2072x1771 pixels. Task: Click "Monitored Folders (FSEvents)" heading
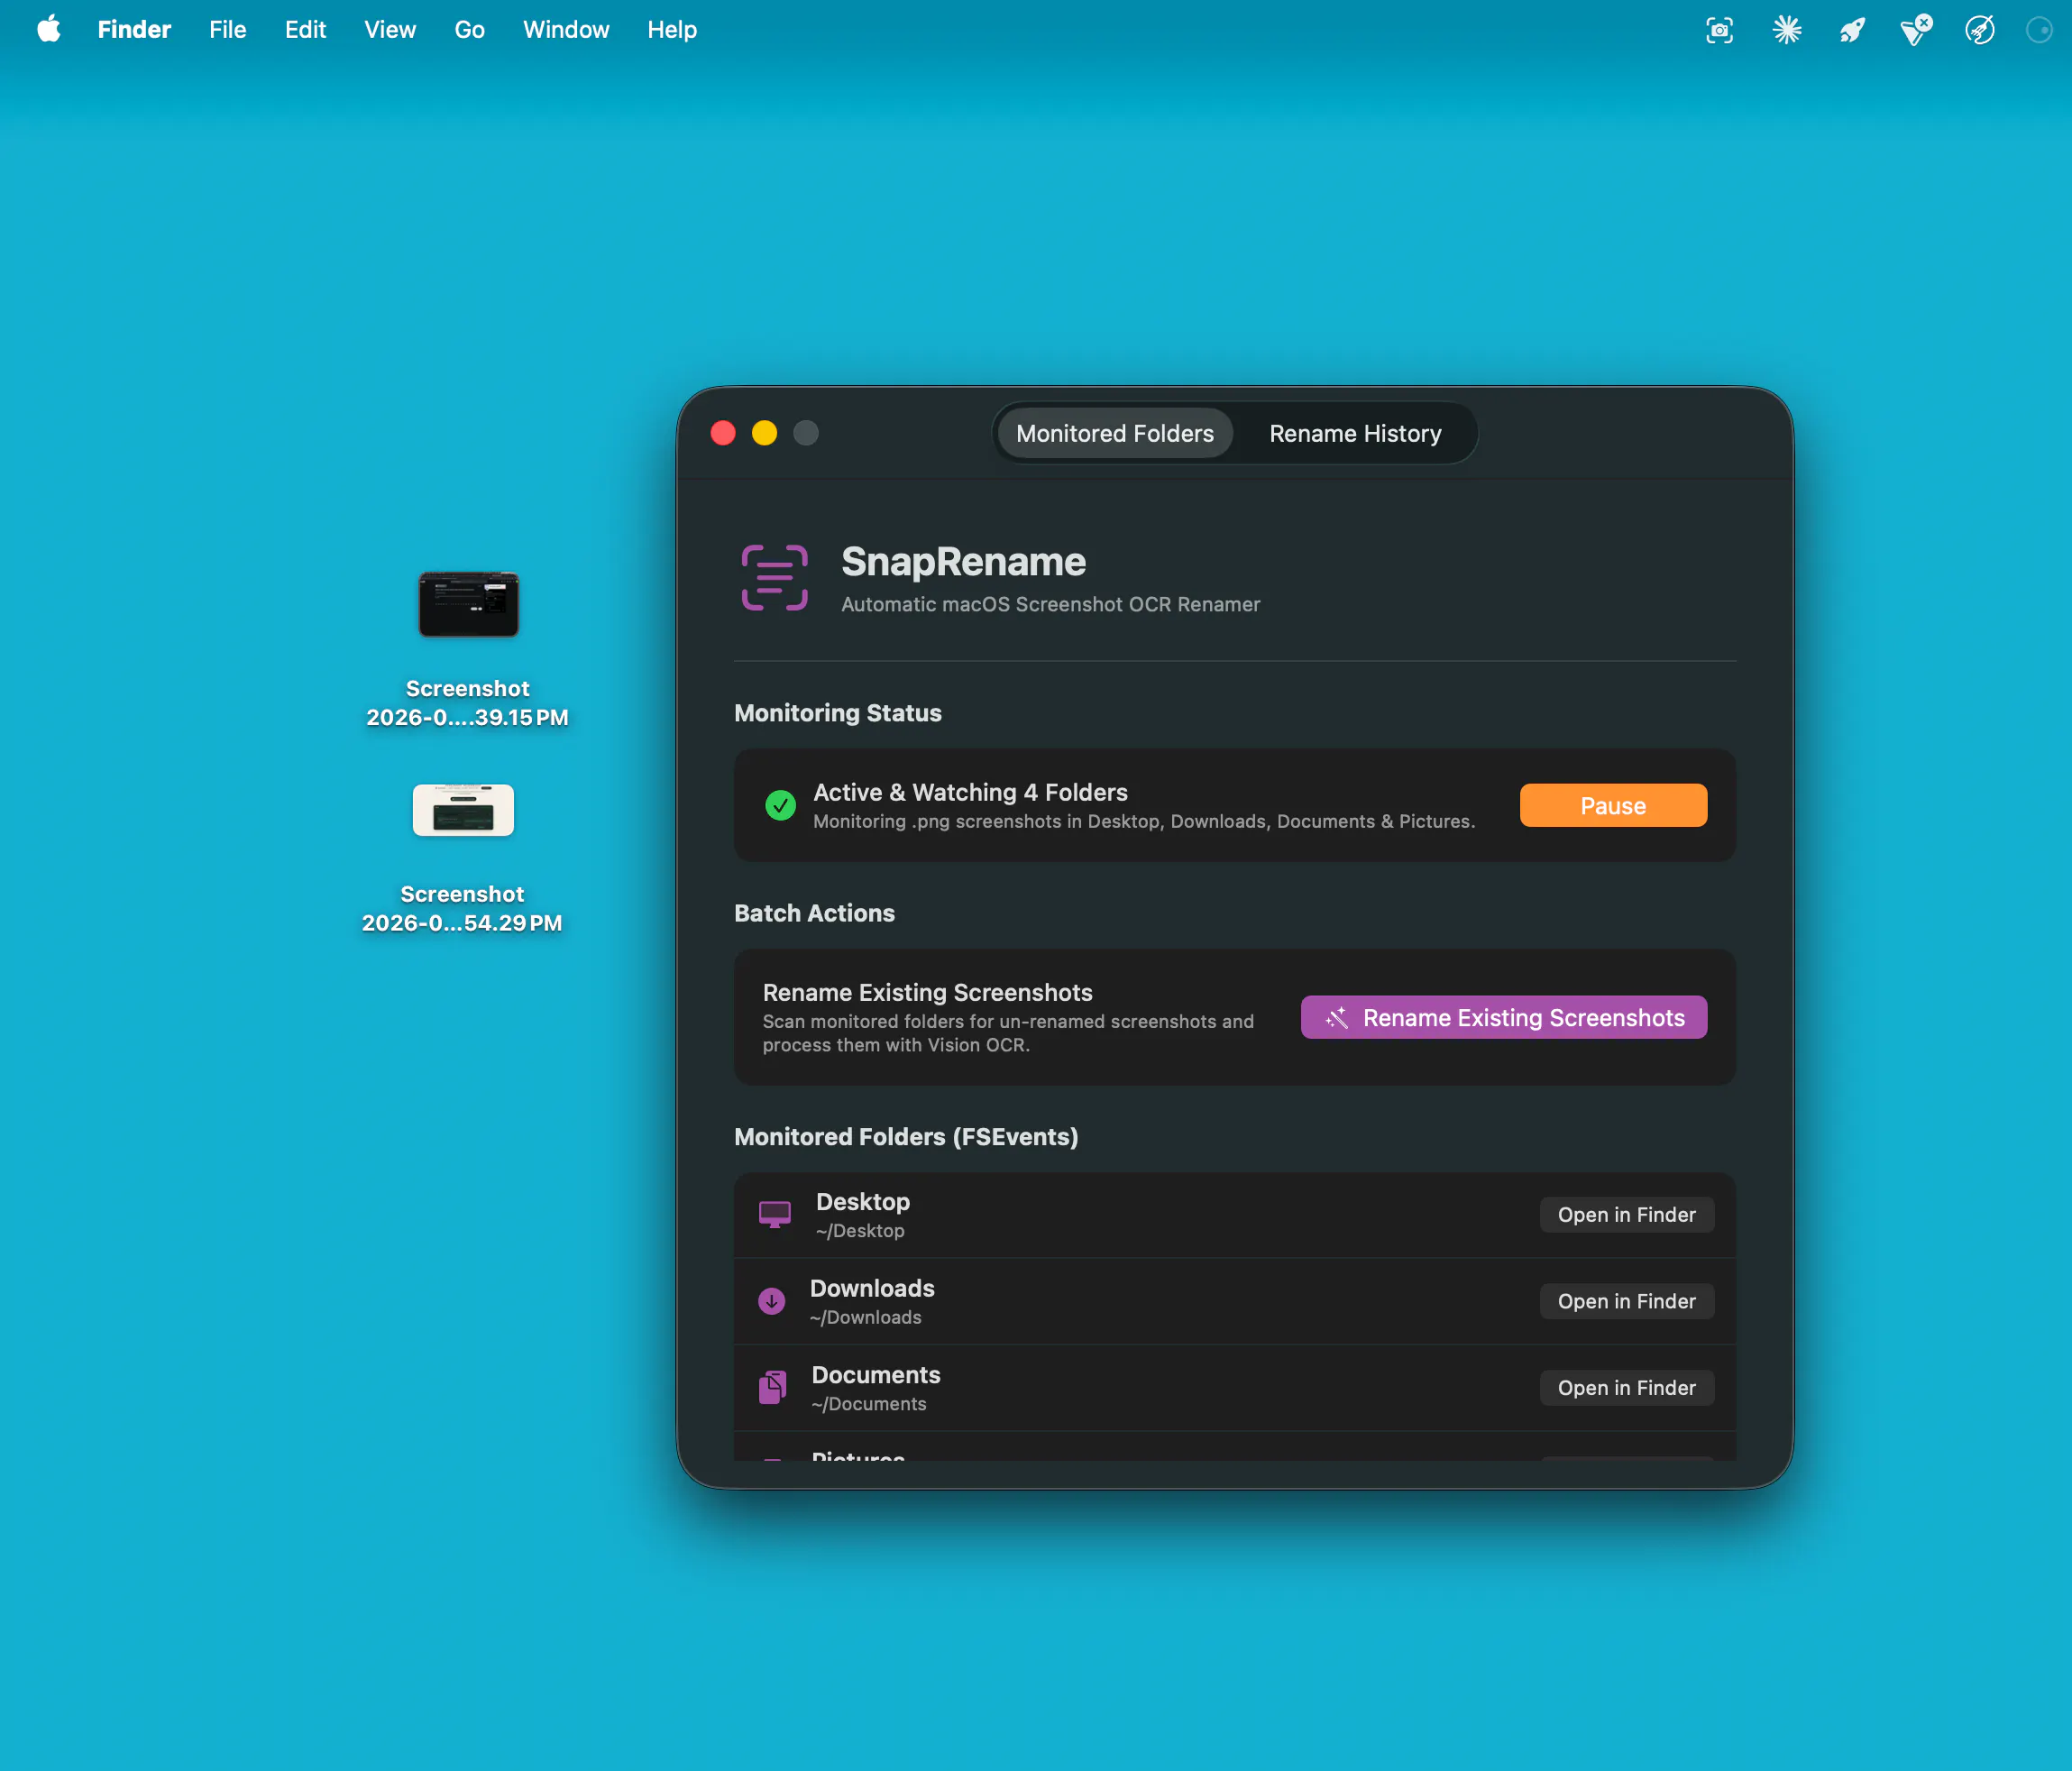[x=906, y=1137]
